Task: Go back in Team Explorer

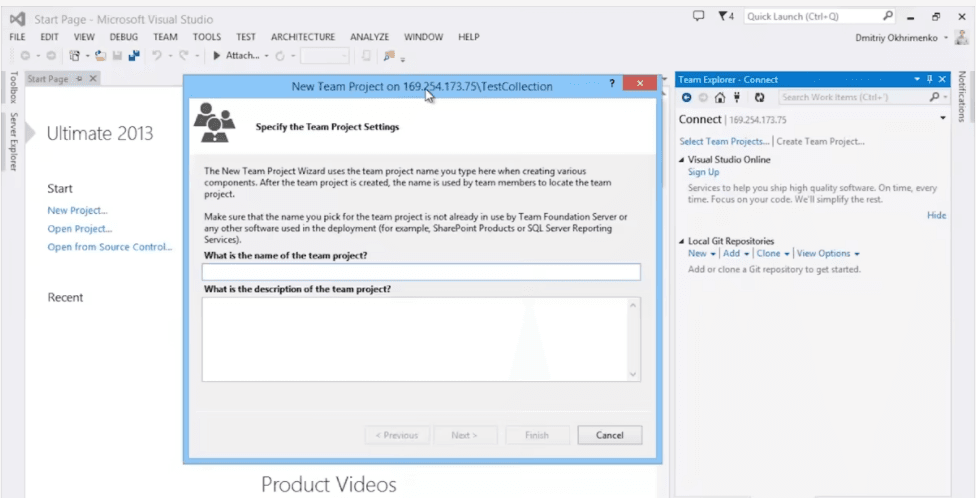Action: (687, 97)
